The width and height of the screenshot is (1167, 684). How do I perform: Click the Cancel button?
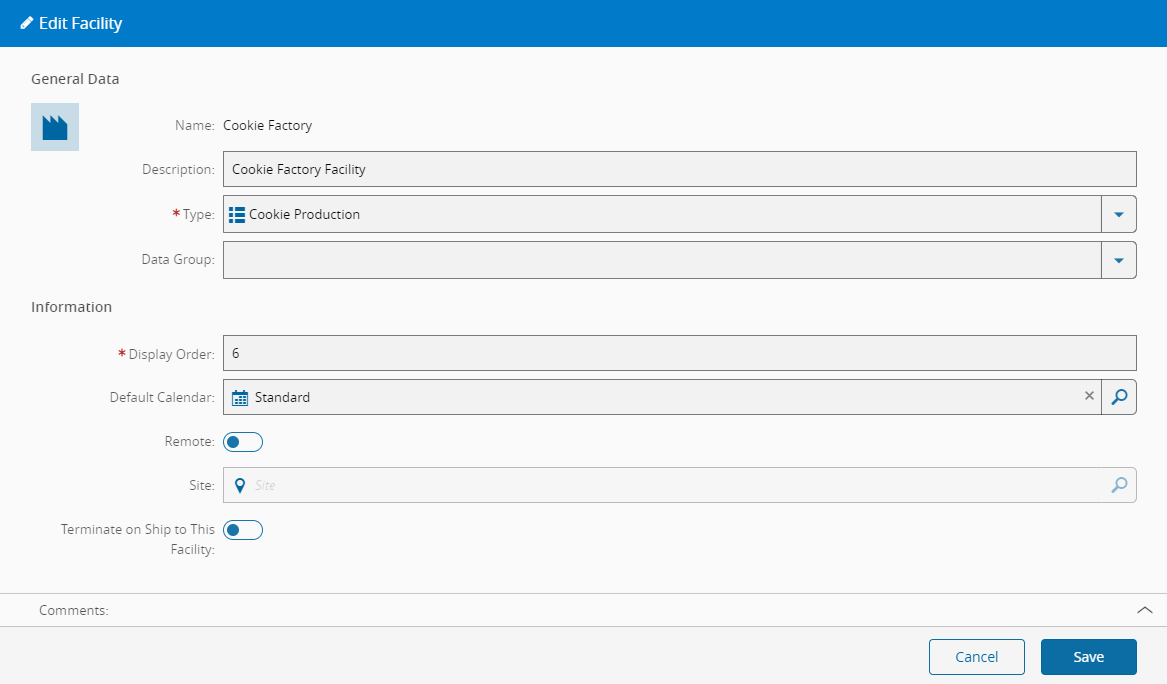tap(976, 657)
